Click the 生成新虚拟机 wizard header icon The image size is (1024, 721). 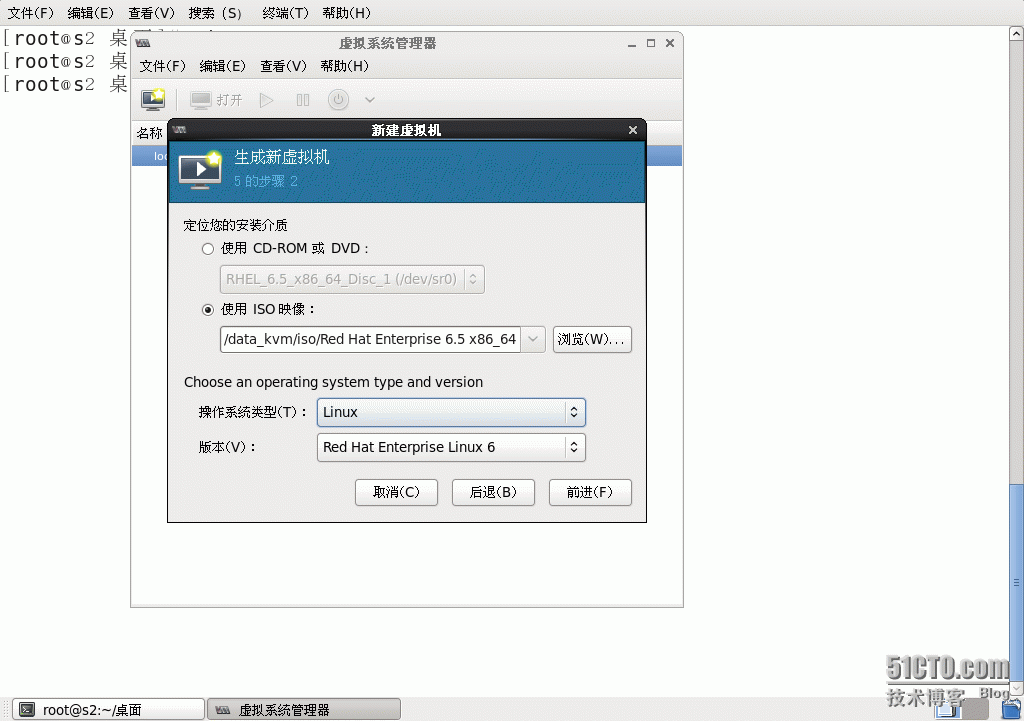click(x=200, y=170)
